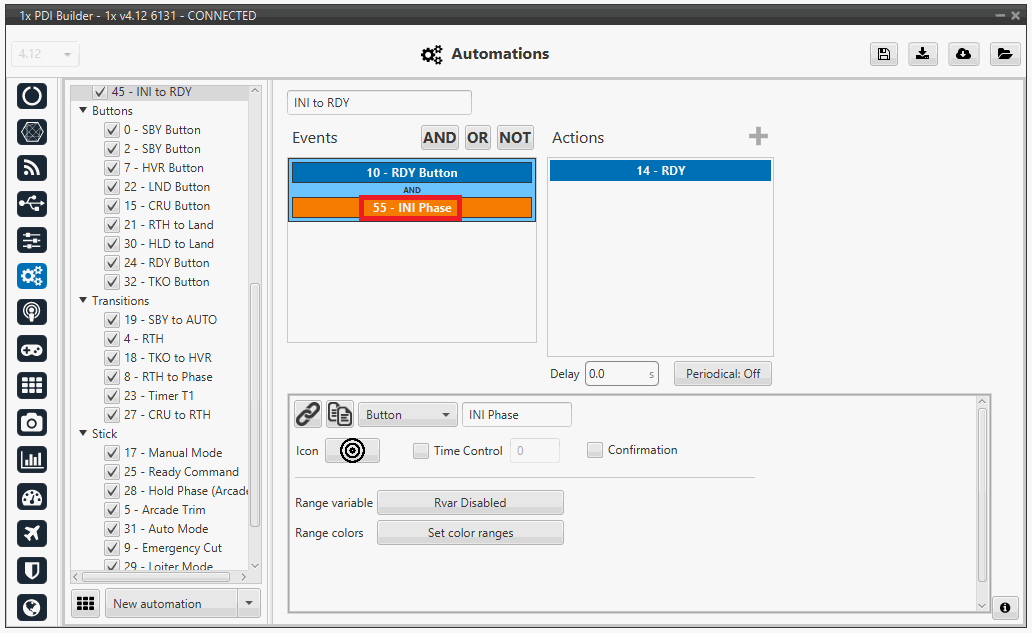Open the New automation dropdown arrow
This screenshot has width=1032, height=633.
click(248, 604)
